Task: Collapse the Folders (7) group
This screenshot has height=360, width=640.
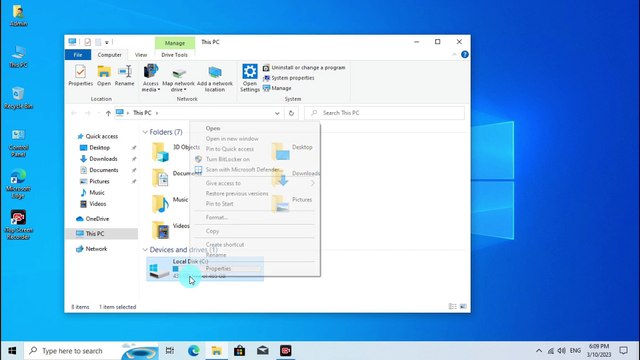Action: [x=145, y=132]
